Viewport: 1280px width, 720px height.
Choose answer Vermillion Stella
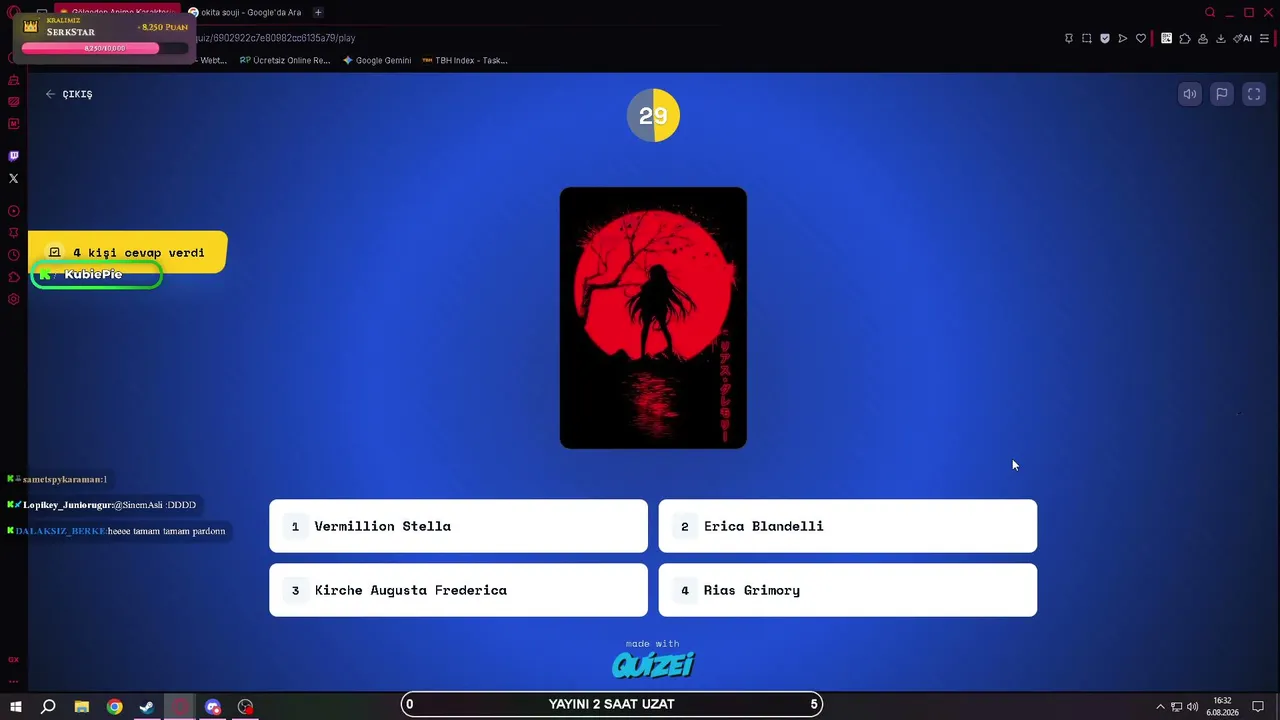tap(458, 526)
